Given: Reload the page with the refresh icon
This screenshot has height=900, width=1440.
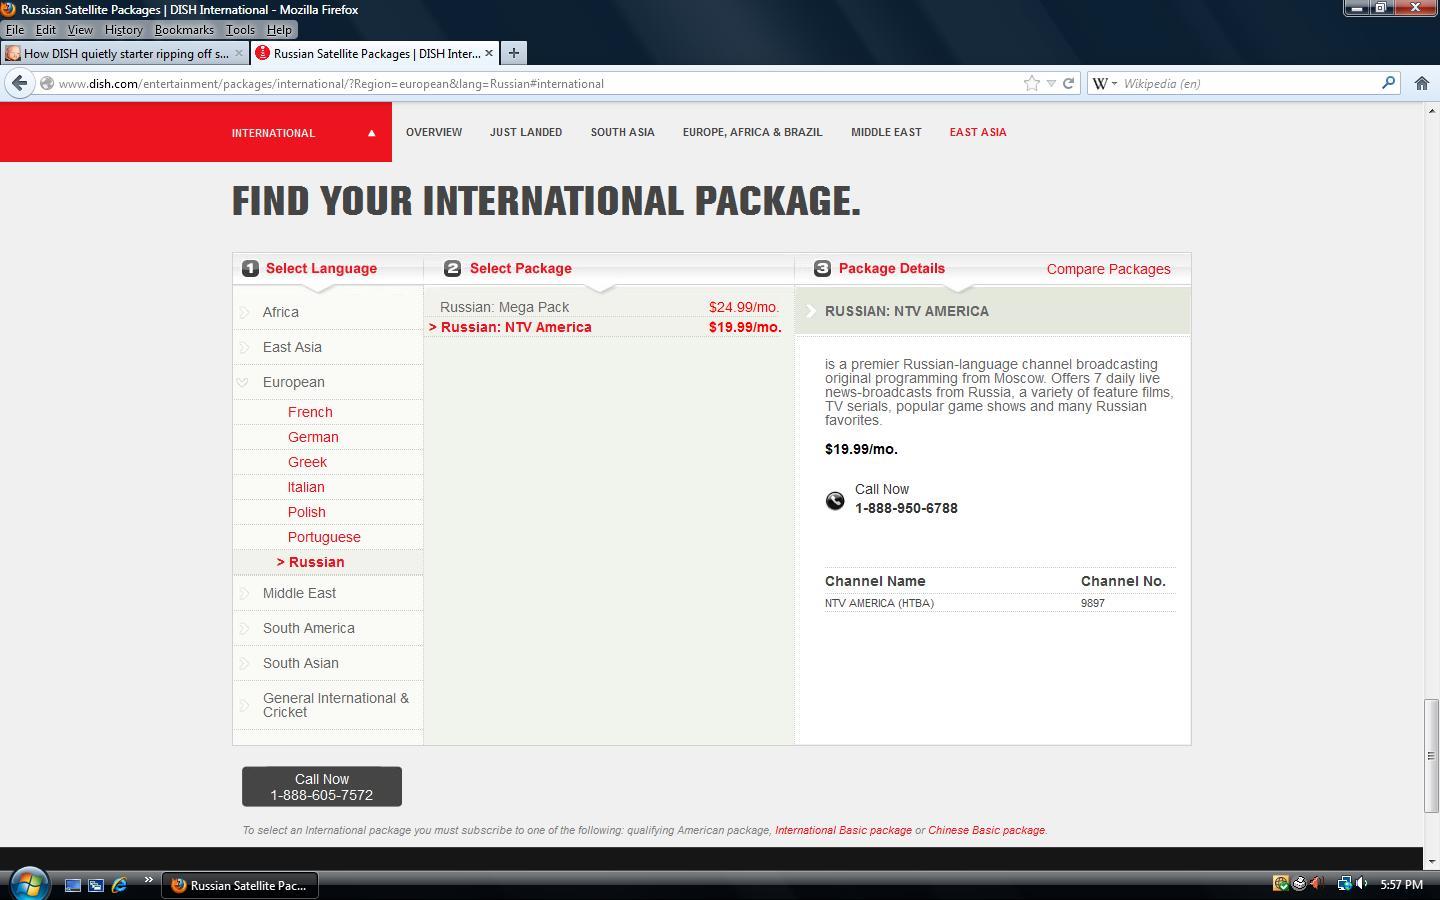Looking at the screenshot, I should click(1068, 83).
